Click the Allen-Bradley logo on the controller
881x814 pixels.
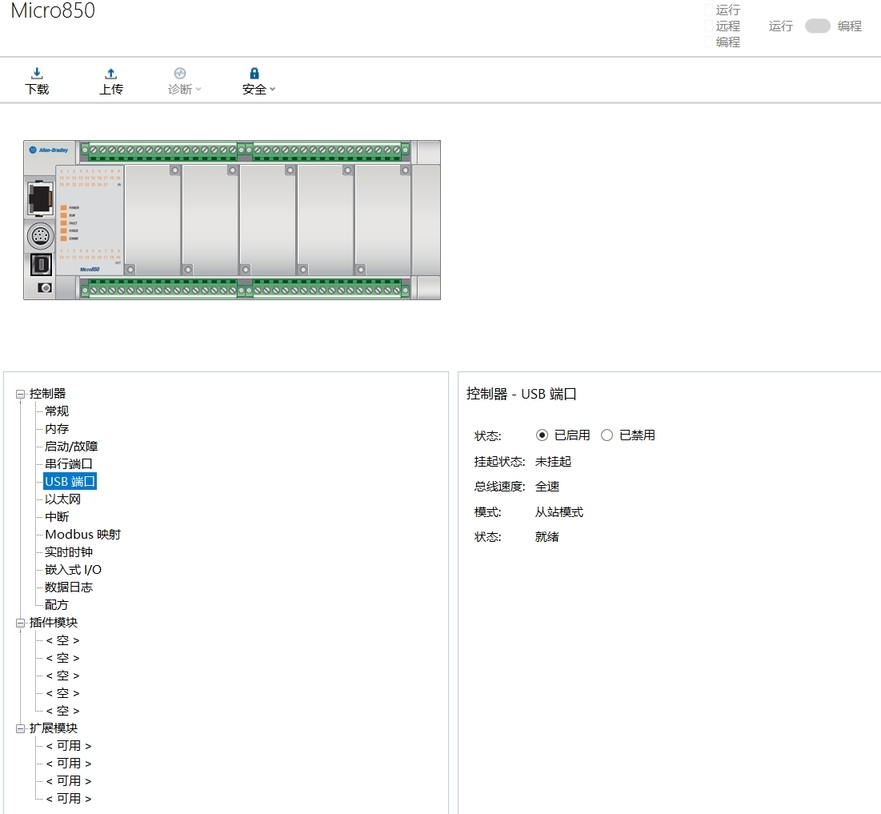coord(49,150)
